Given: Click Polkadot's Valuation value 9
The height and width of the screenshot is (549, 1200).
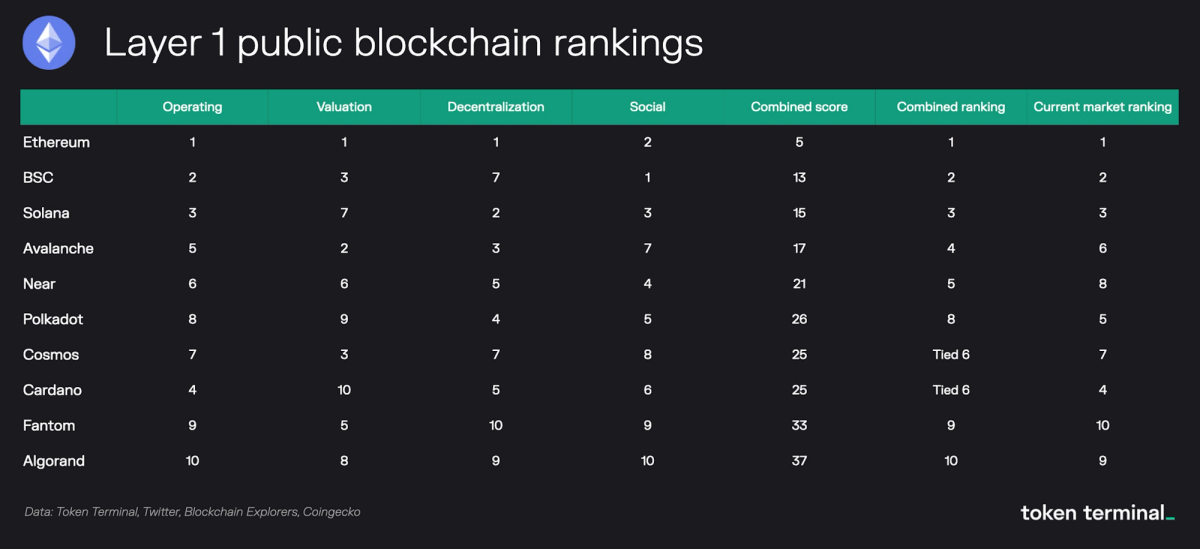Looking at the screenshot, I should click(344, 319).
